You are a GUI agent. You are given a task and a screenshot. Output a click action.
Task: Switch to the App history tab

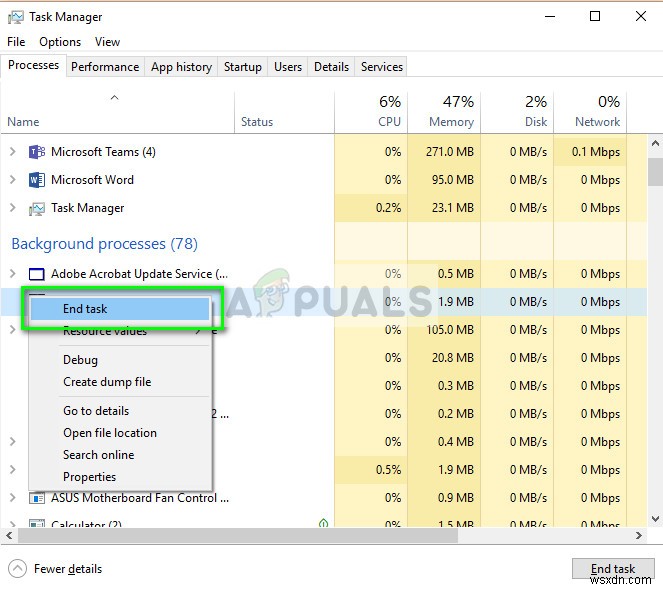(181, 67)
